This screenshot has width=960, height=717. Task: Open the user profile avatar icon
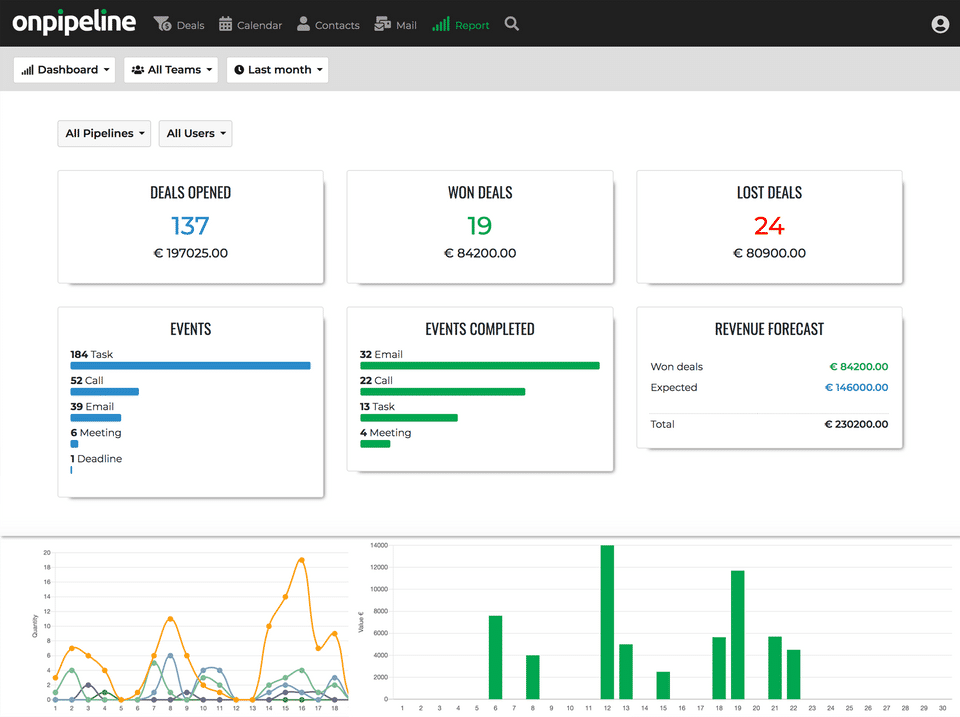click(939, 25)
